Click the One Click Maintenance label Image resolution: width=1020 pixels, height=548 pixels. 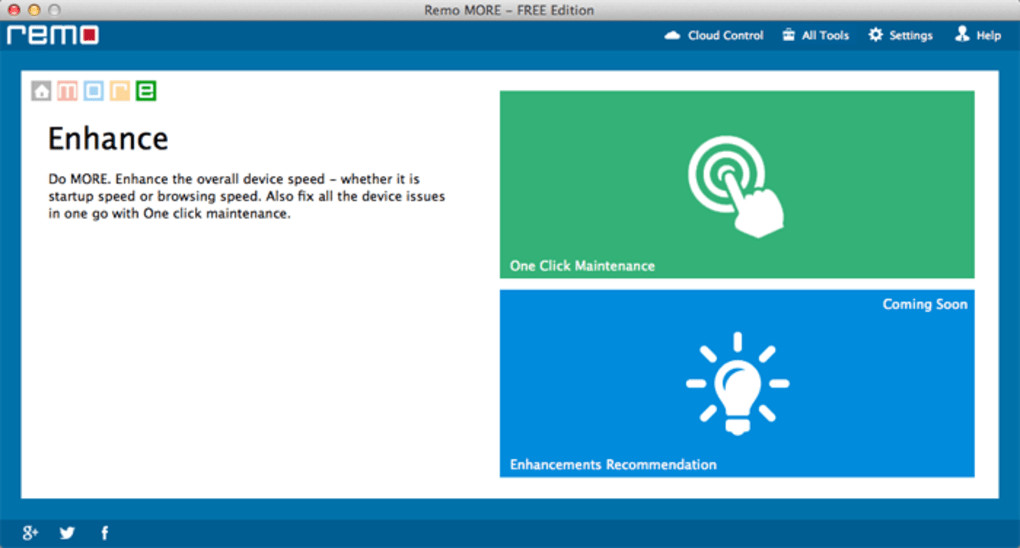pyautogui.click(x=582, y=266)
